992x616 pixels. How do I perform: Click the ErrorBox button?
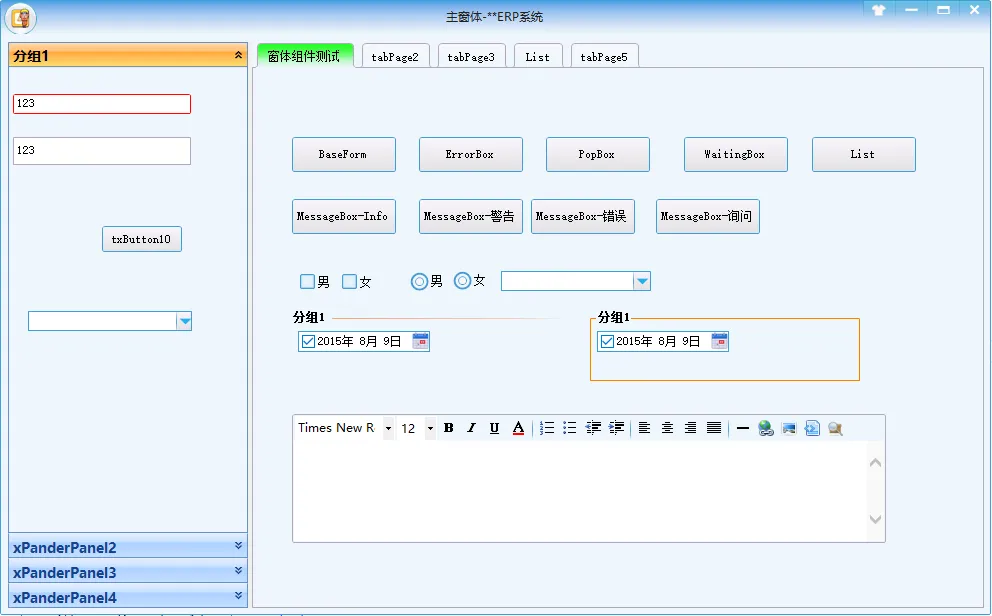(x=470, y=155)
